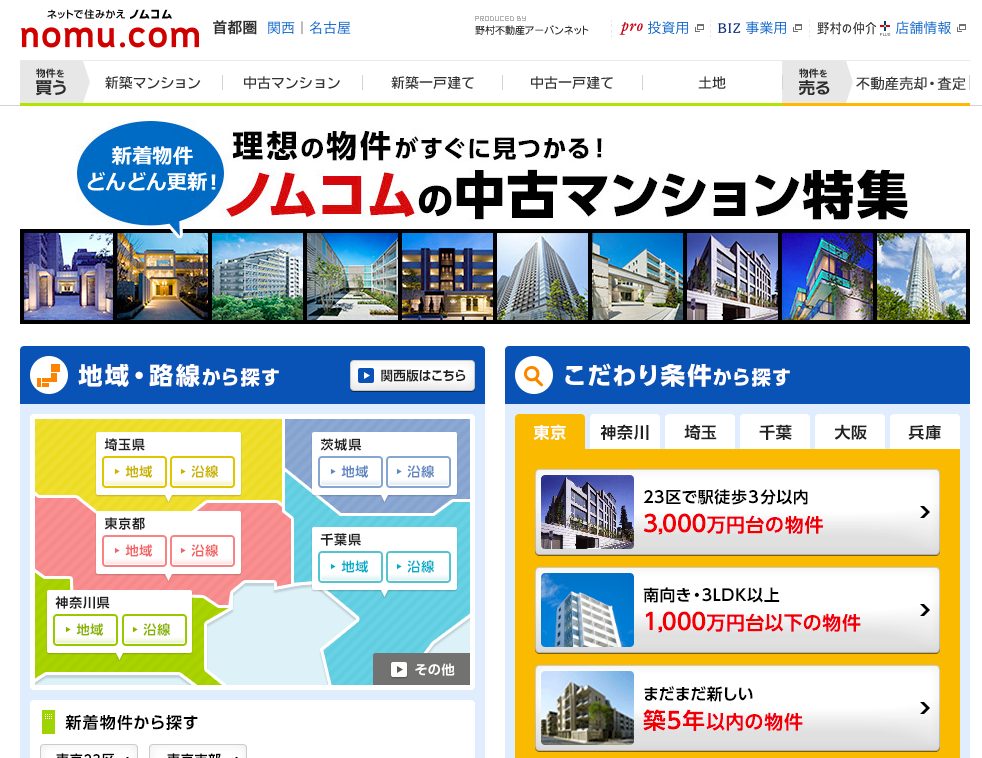Switch to the 兵庫 tab
Image resolution: width=982 pixels, height=758 pixels.
925,432
